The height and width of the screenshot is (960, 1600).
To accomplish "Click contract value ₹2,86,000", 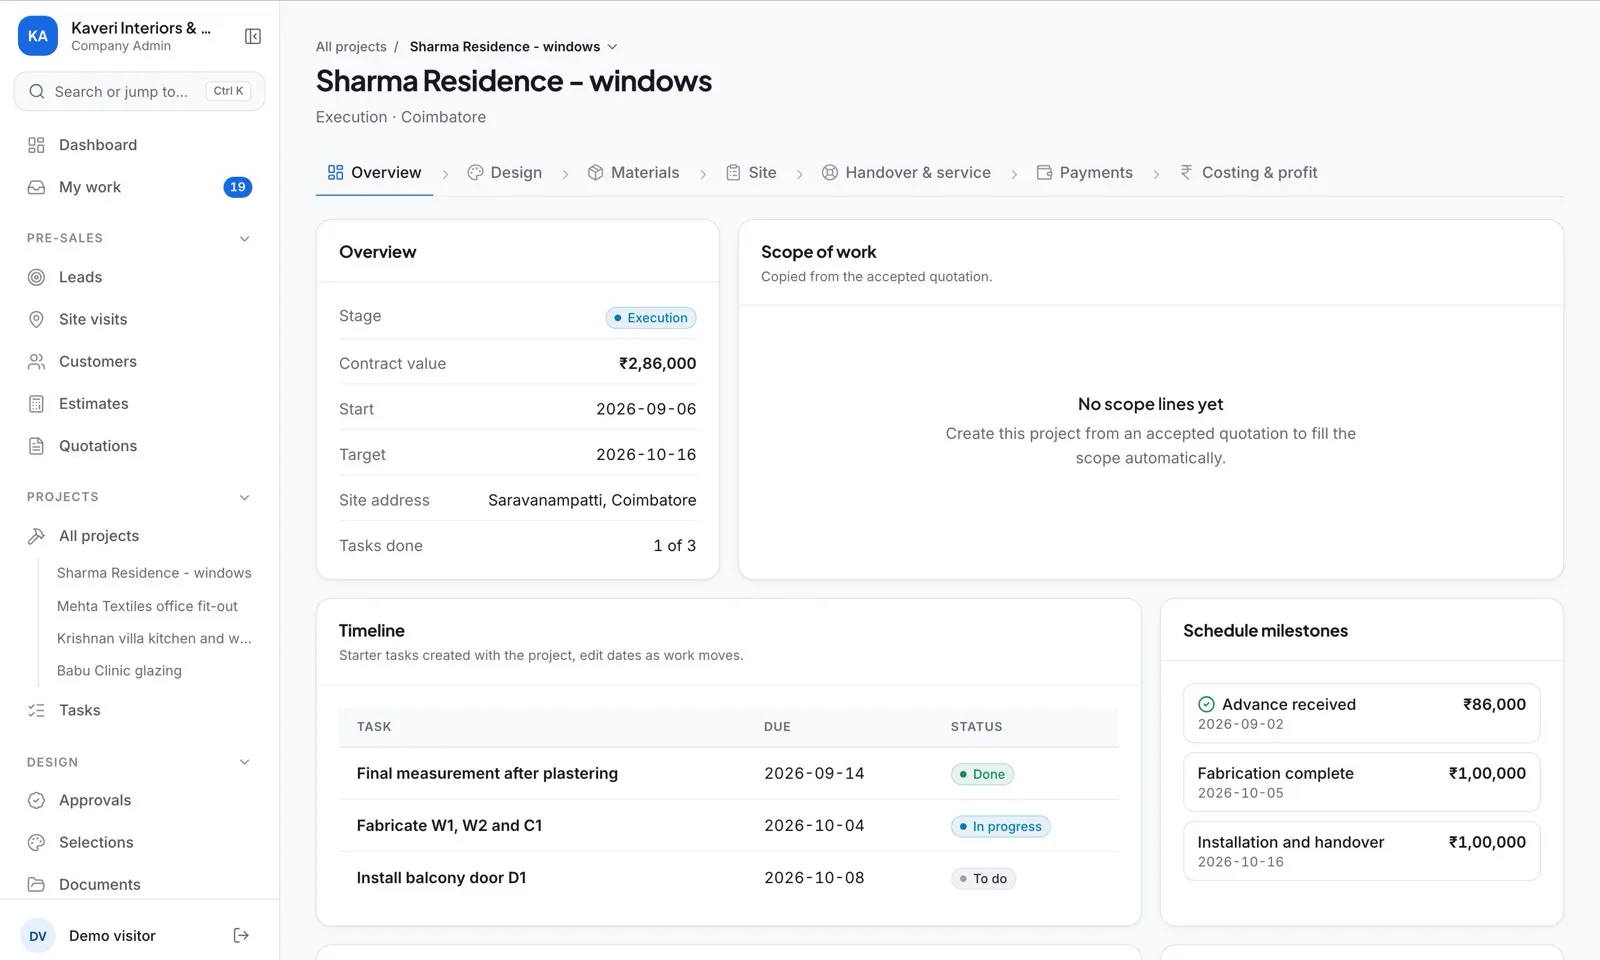I will tap(657, 363).
